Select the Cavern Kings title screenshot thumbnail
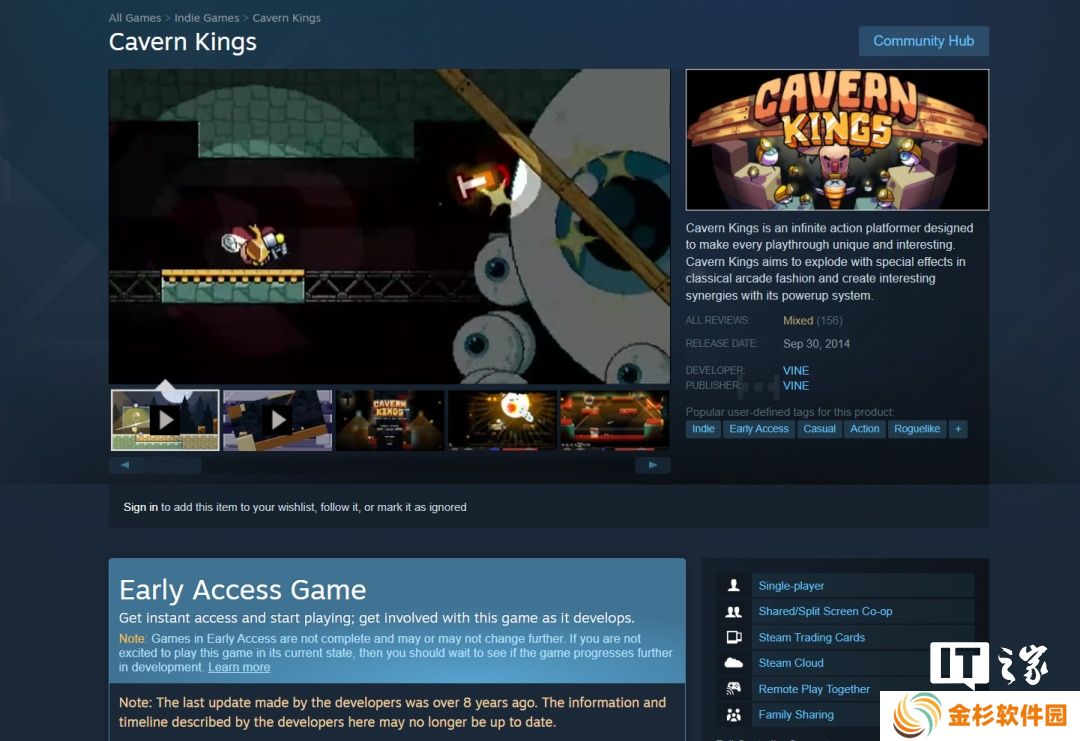This screenshot has width=1080, height=741. [x=390, y=420]
